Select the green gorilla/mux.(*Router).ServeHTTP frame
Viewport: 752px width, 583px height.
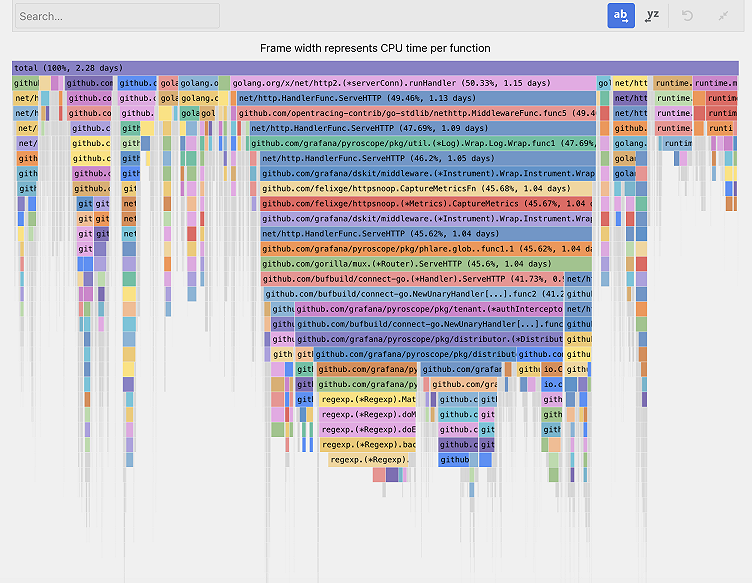pyautogui.click(x=426, y=264)
